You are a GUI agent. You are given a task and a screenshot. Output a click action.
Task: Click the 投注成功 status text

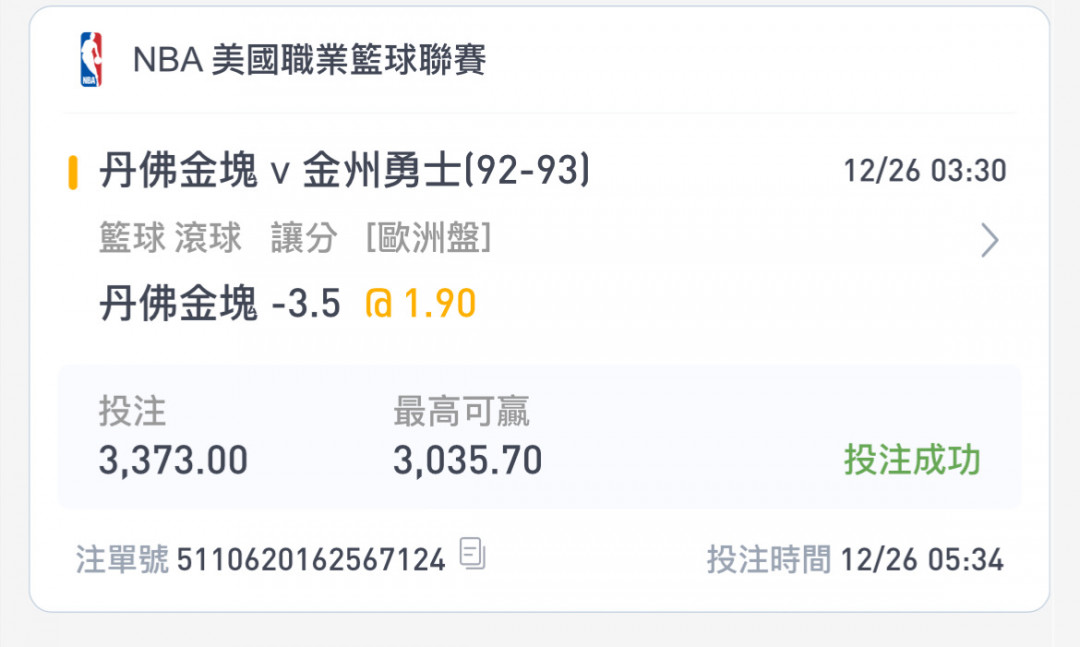click(912, 460)
